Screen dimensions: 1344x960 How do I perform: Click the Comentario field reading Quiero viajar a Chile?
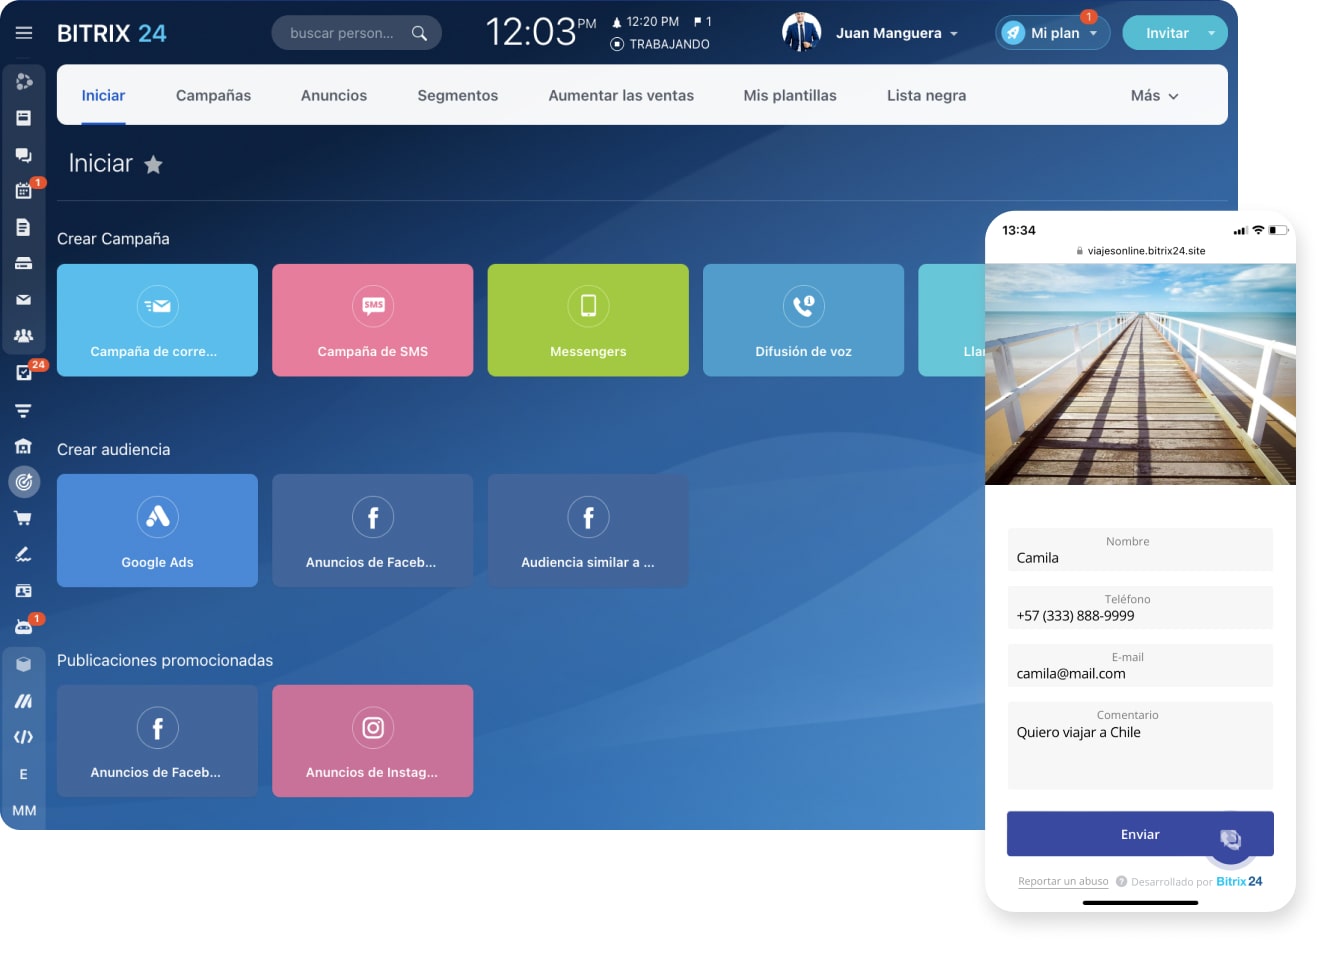[1140, 745]
